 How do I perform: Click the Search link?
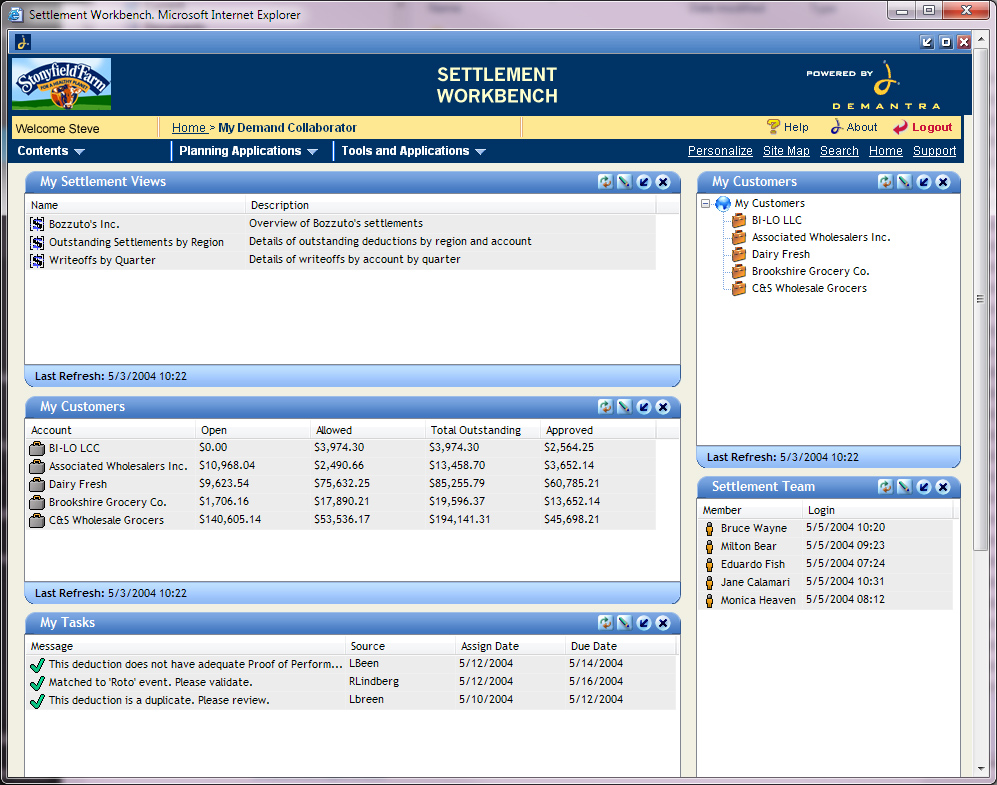pyautogui.click(x=839, y=151)
